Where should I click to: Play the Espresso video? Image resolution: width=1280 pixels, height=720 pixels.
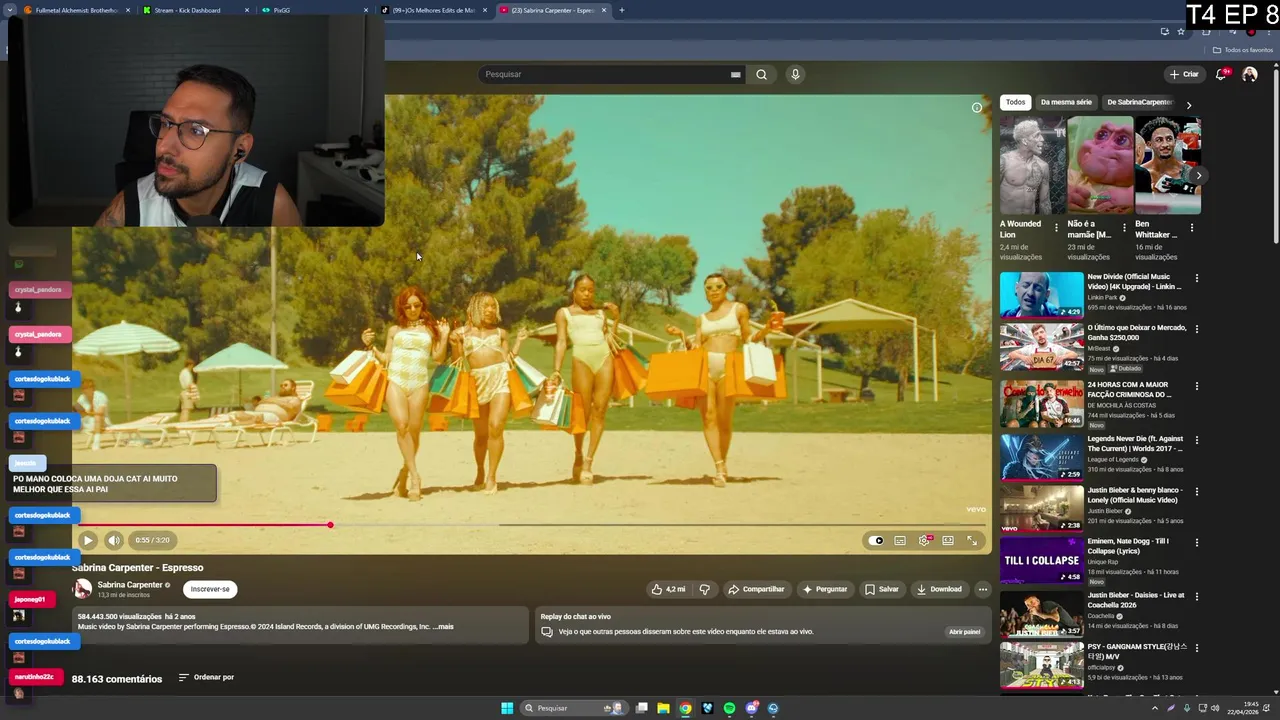click(87, 540)
